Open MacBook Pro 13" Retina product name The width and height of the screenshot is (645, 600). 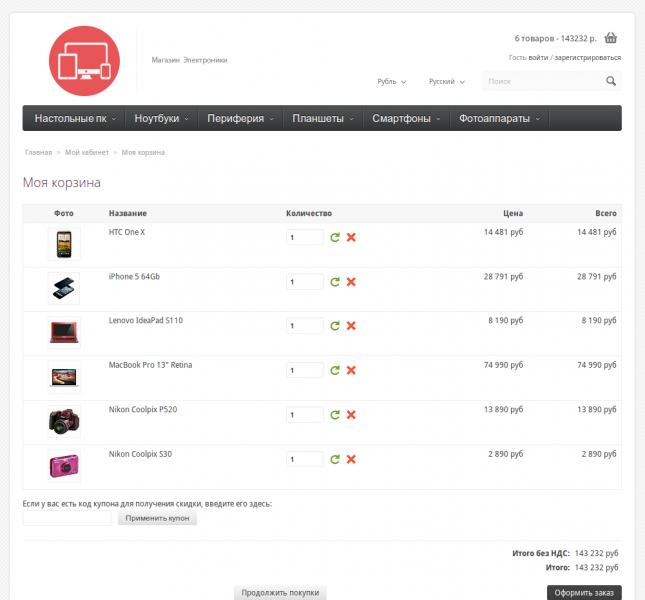tap(150, 365)
